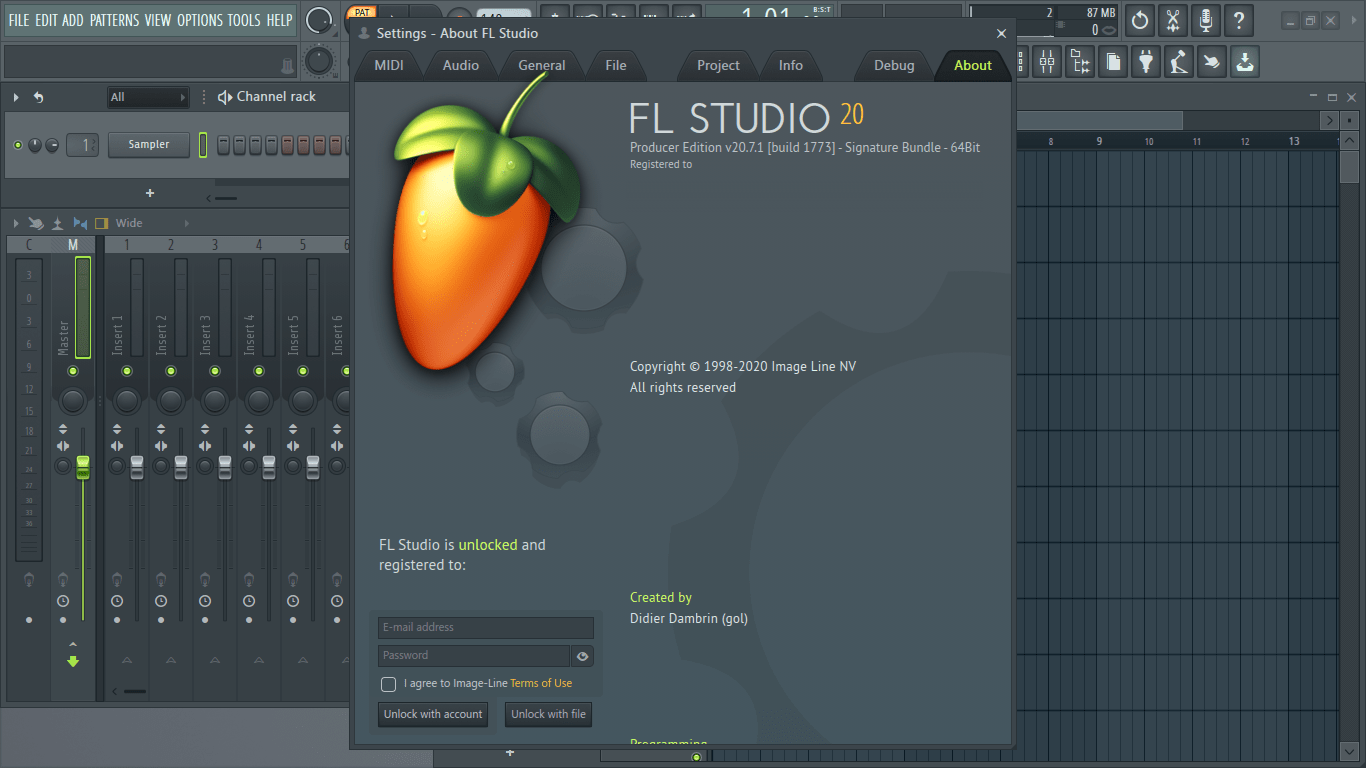Viewport: 1366px width, 768px height.
Task: Open the PATTERNS menu
Action: point(114,20)
